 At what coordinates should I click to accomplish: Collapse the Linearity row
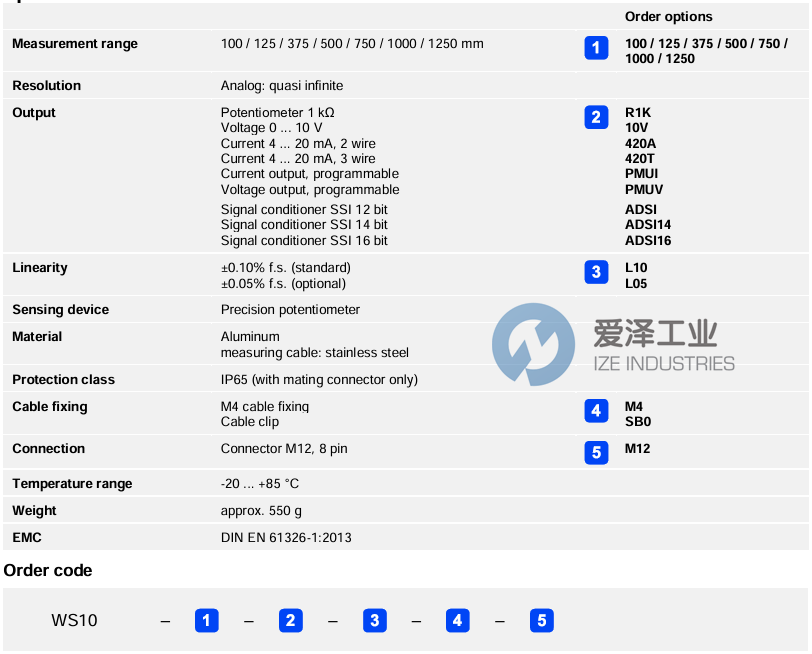[40, 267]
